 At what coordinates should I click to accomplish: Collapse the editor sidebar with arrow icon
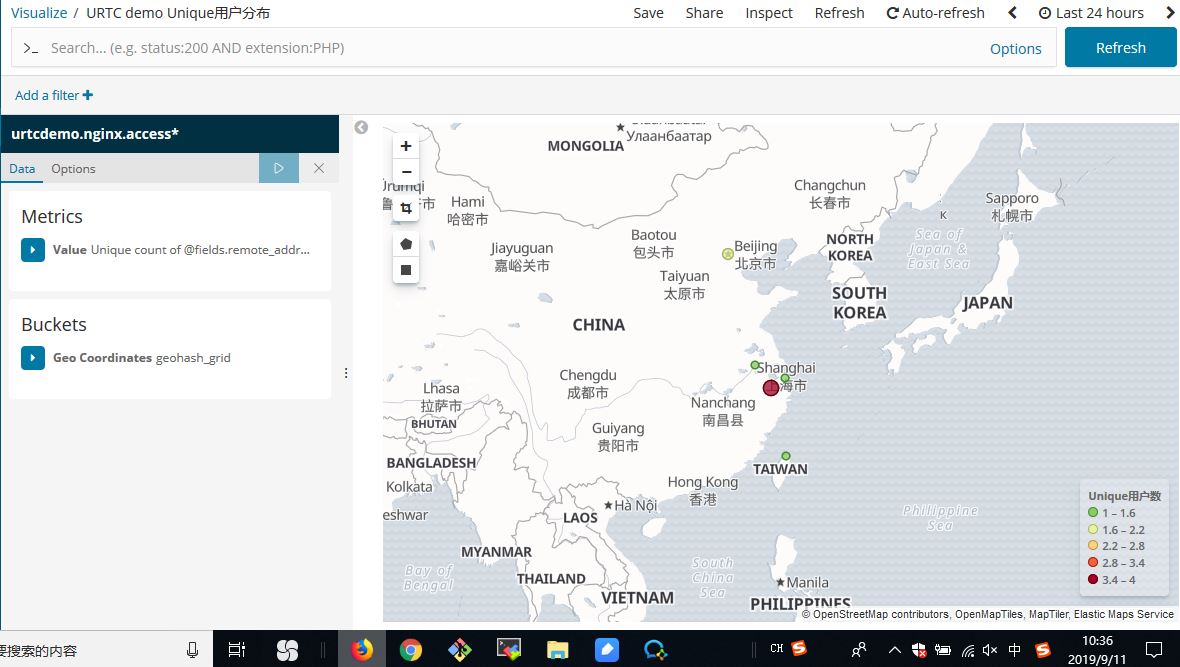(x=361, y=127)
